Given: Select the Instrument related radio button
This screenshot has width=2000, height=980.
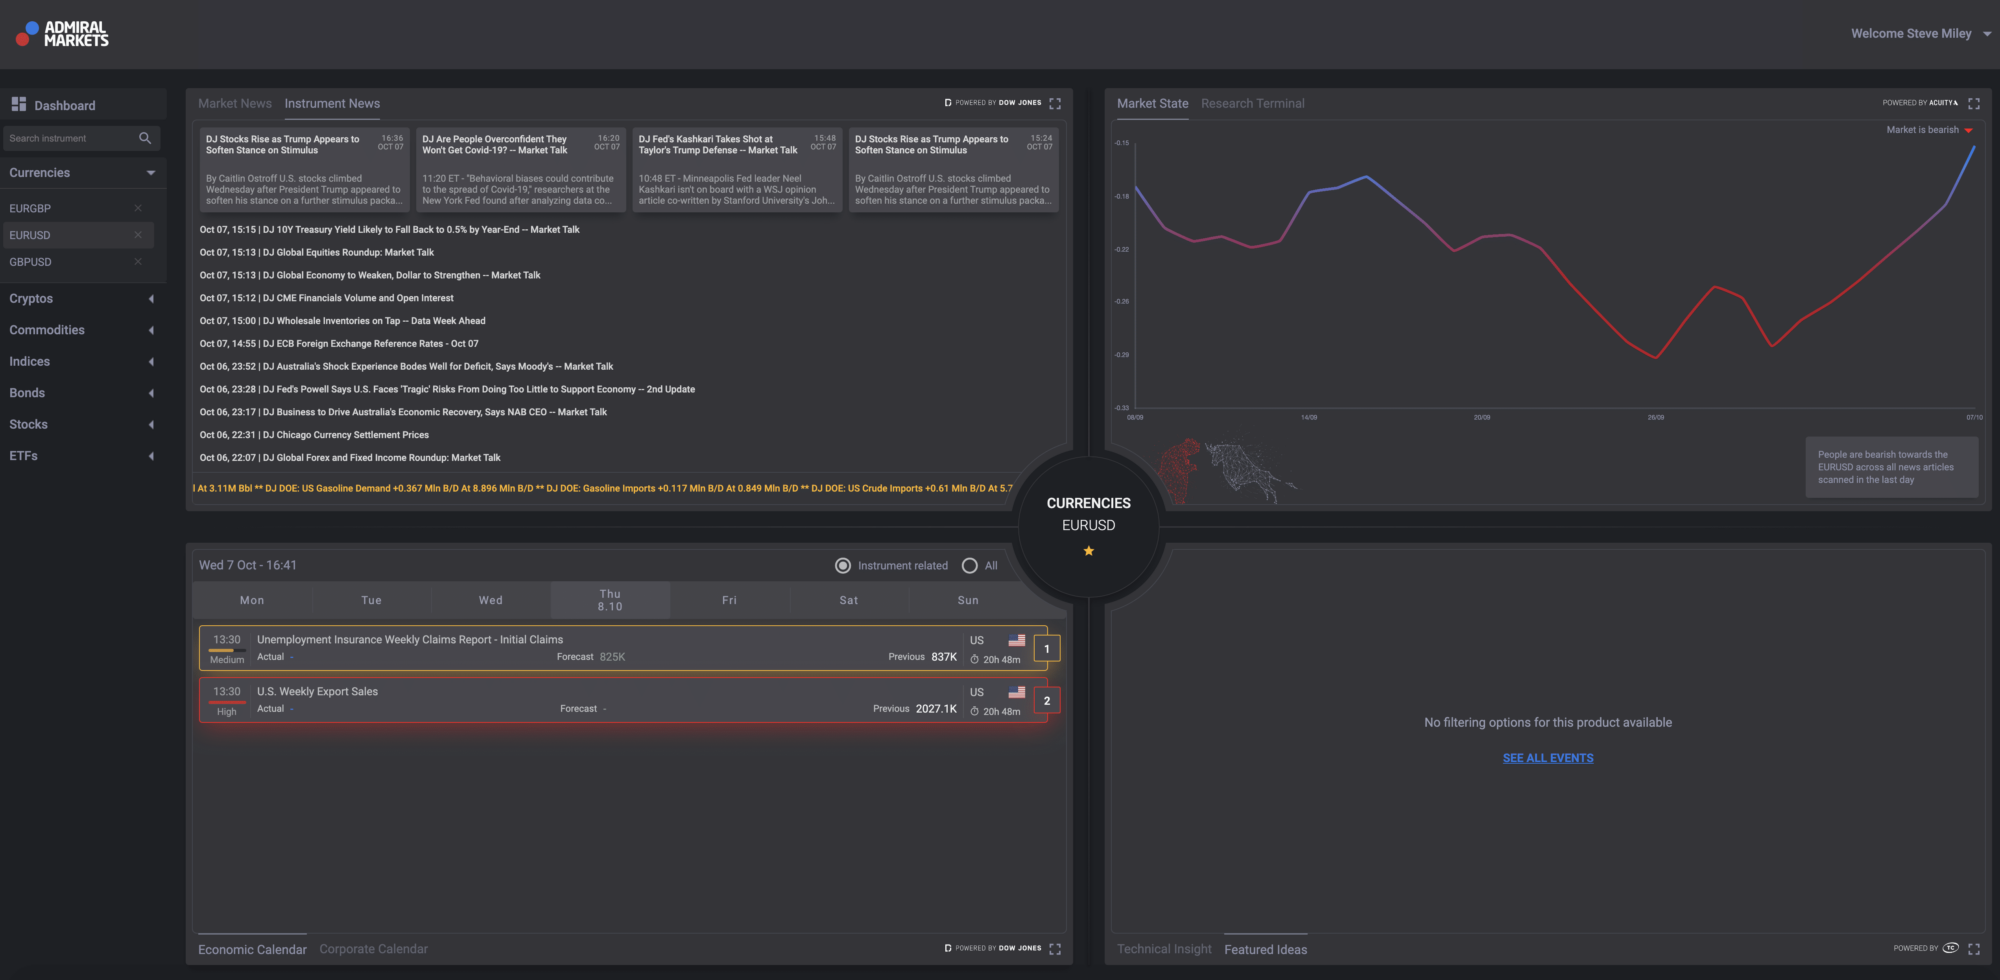Looking at the screenshot, I should pyautogui.click(x=843, y=566).
